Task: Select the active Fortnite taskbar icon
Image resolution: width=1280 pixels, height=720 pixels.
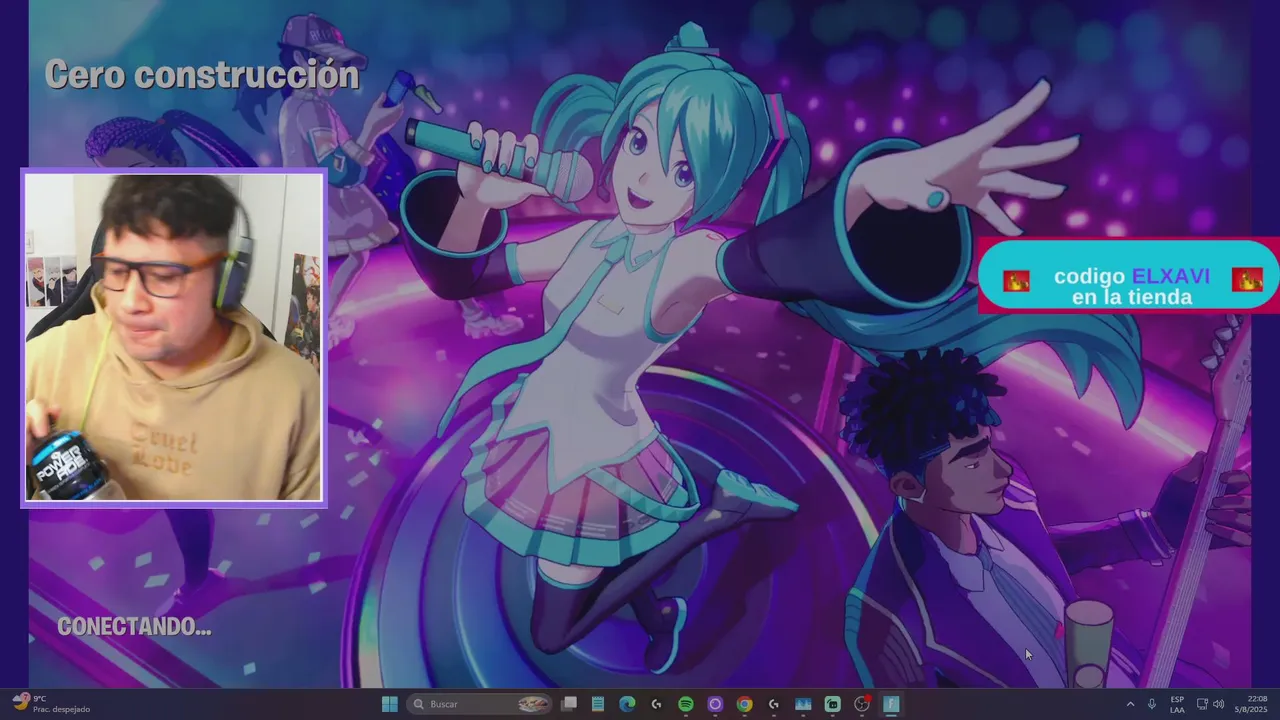Action: [x=891, y=704]
